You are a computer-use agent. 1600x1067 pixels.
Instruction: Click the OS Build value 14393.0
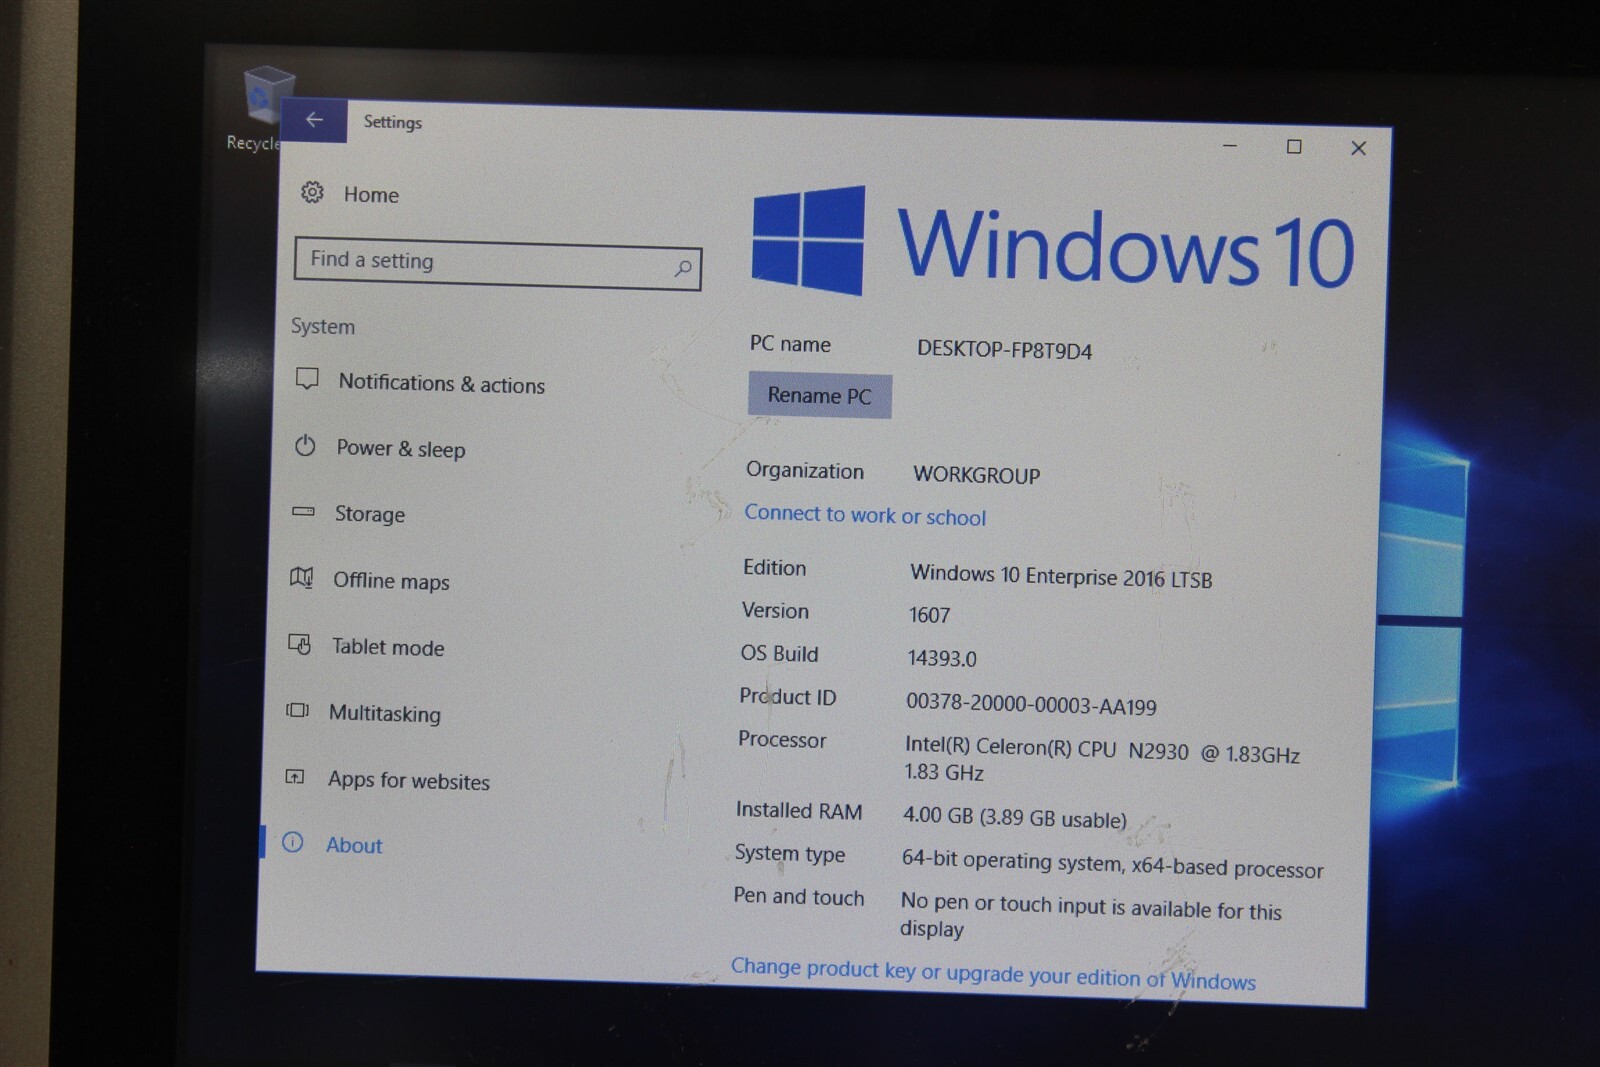(x=942, y=658)
